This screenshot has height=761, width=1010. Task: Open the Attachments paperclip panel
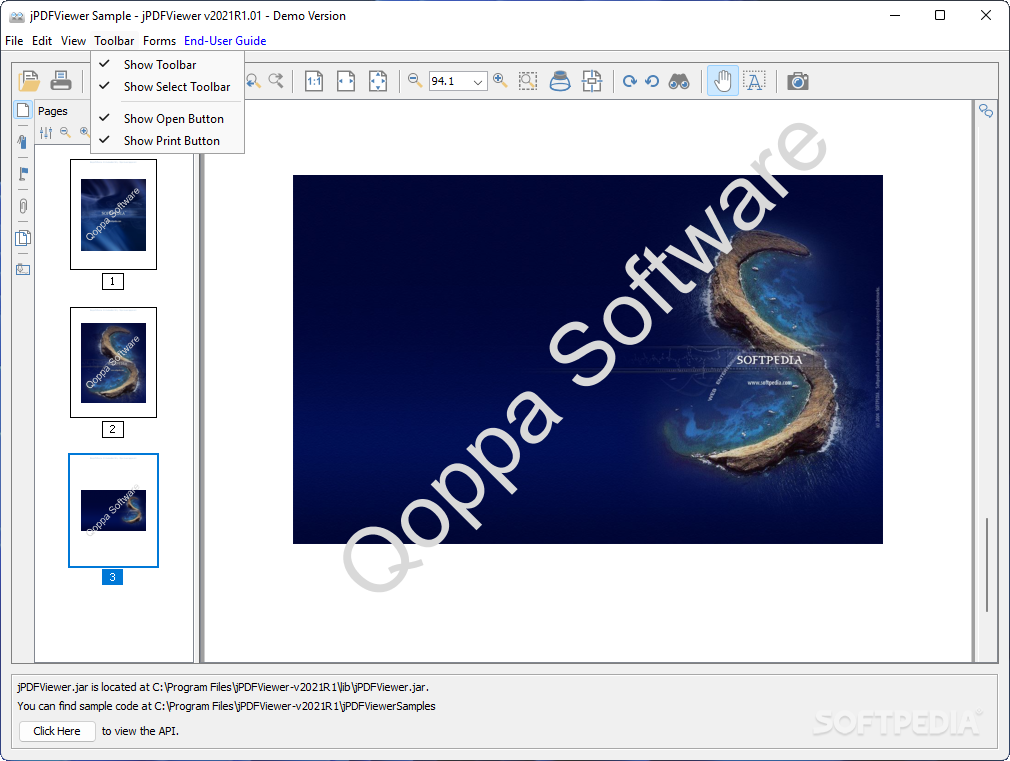23,206
